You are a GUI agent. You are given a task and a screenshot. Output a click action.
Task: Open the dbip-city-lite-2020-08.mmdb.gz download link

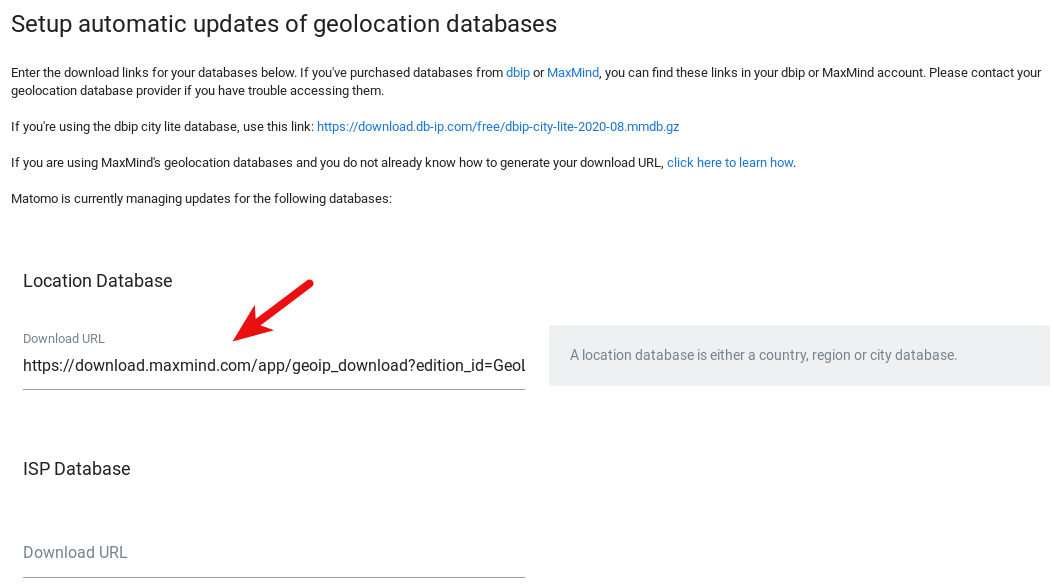point(497,127)
